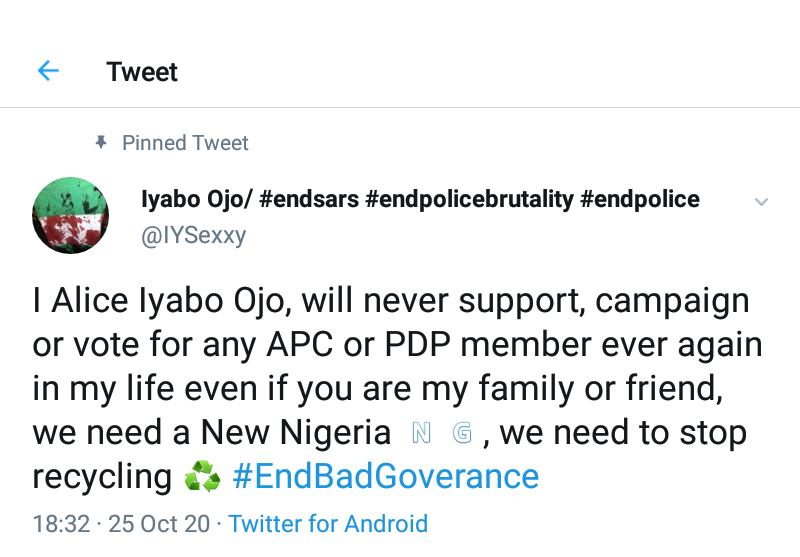Open the @IYSexxy handle

(x=193, y=235)
